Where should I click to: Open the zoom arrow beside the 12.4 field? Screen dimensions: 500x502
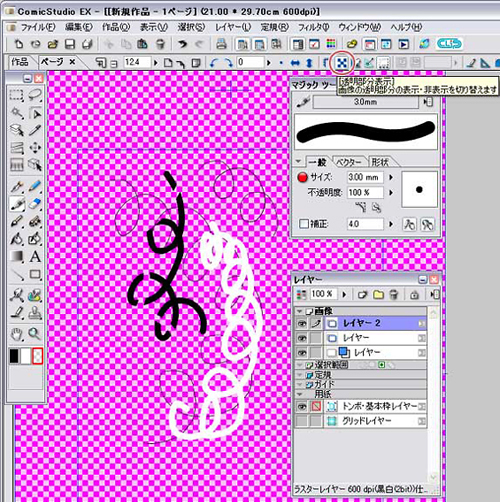pos(155,63)
